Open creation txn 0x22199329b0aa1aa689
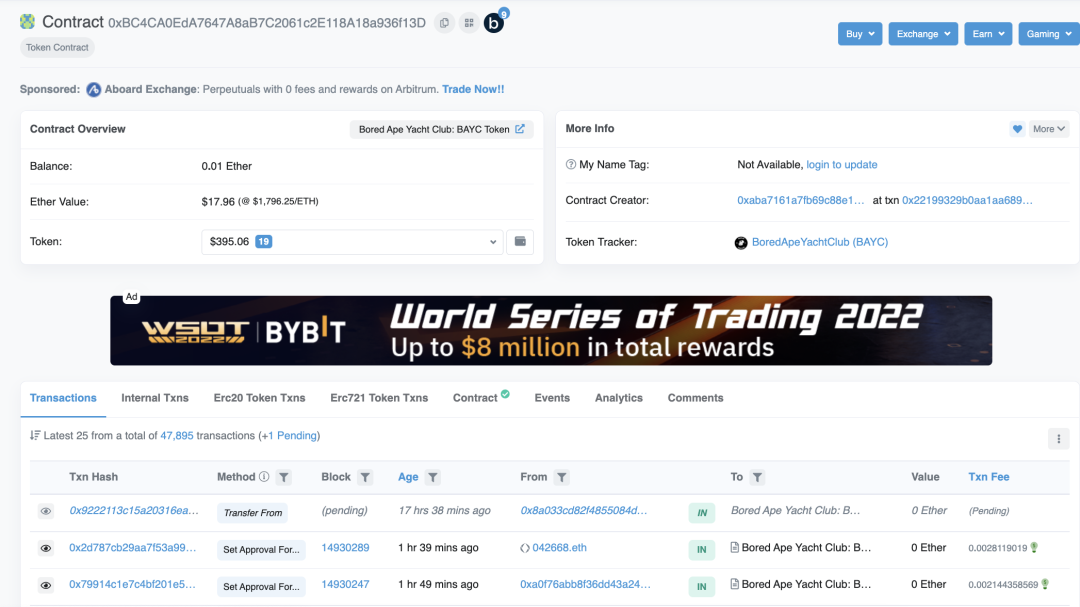 tap(967, 200)
